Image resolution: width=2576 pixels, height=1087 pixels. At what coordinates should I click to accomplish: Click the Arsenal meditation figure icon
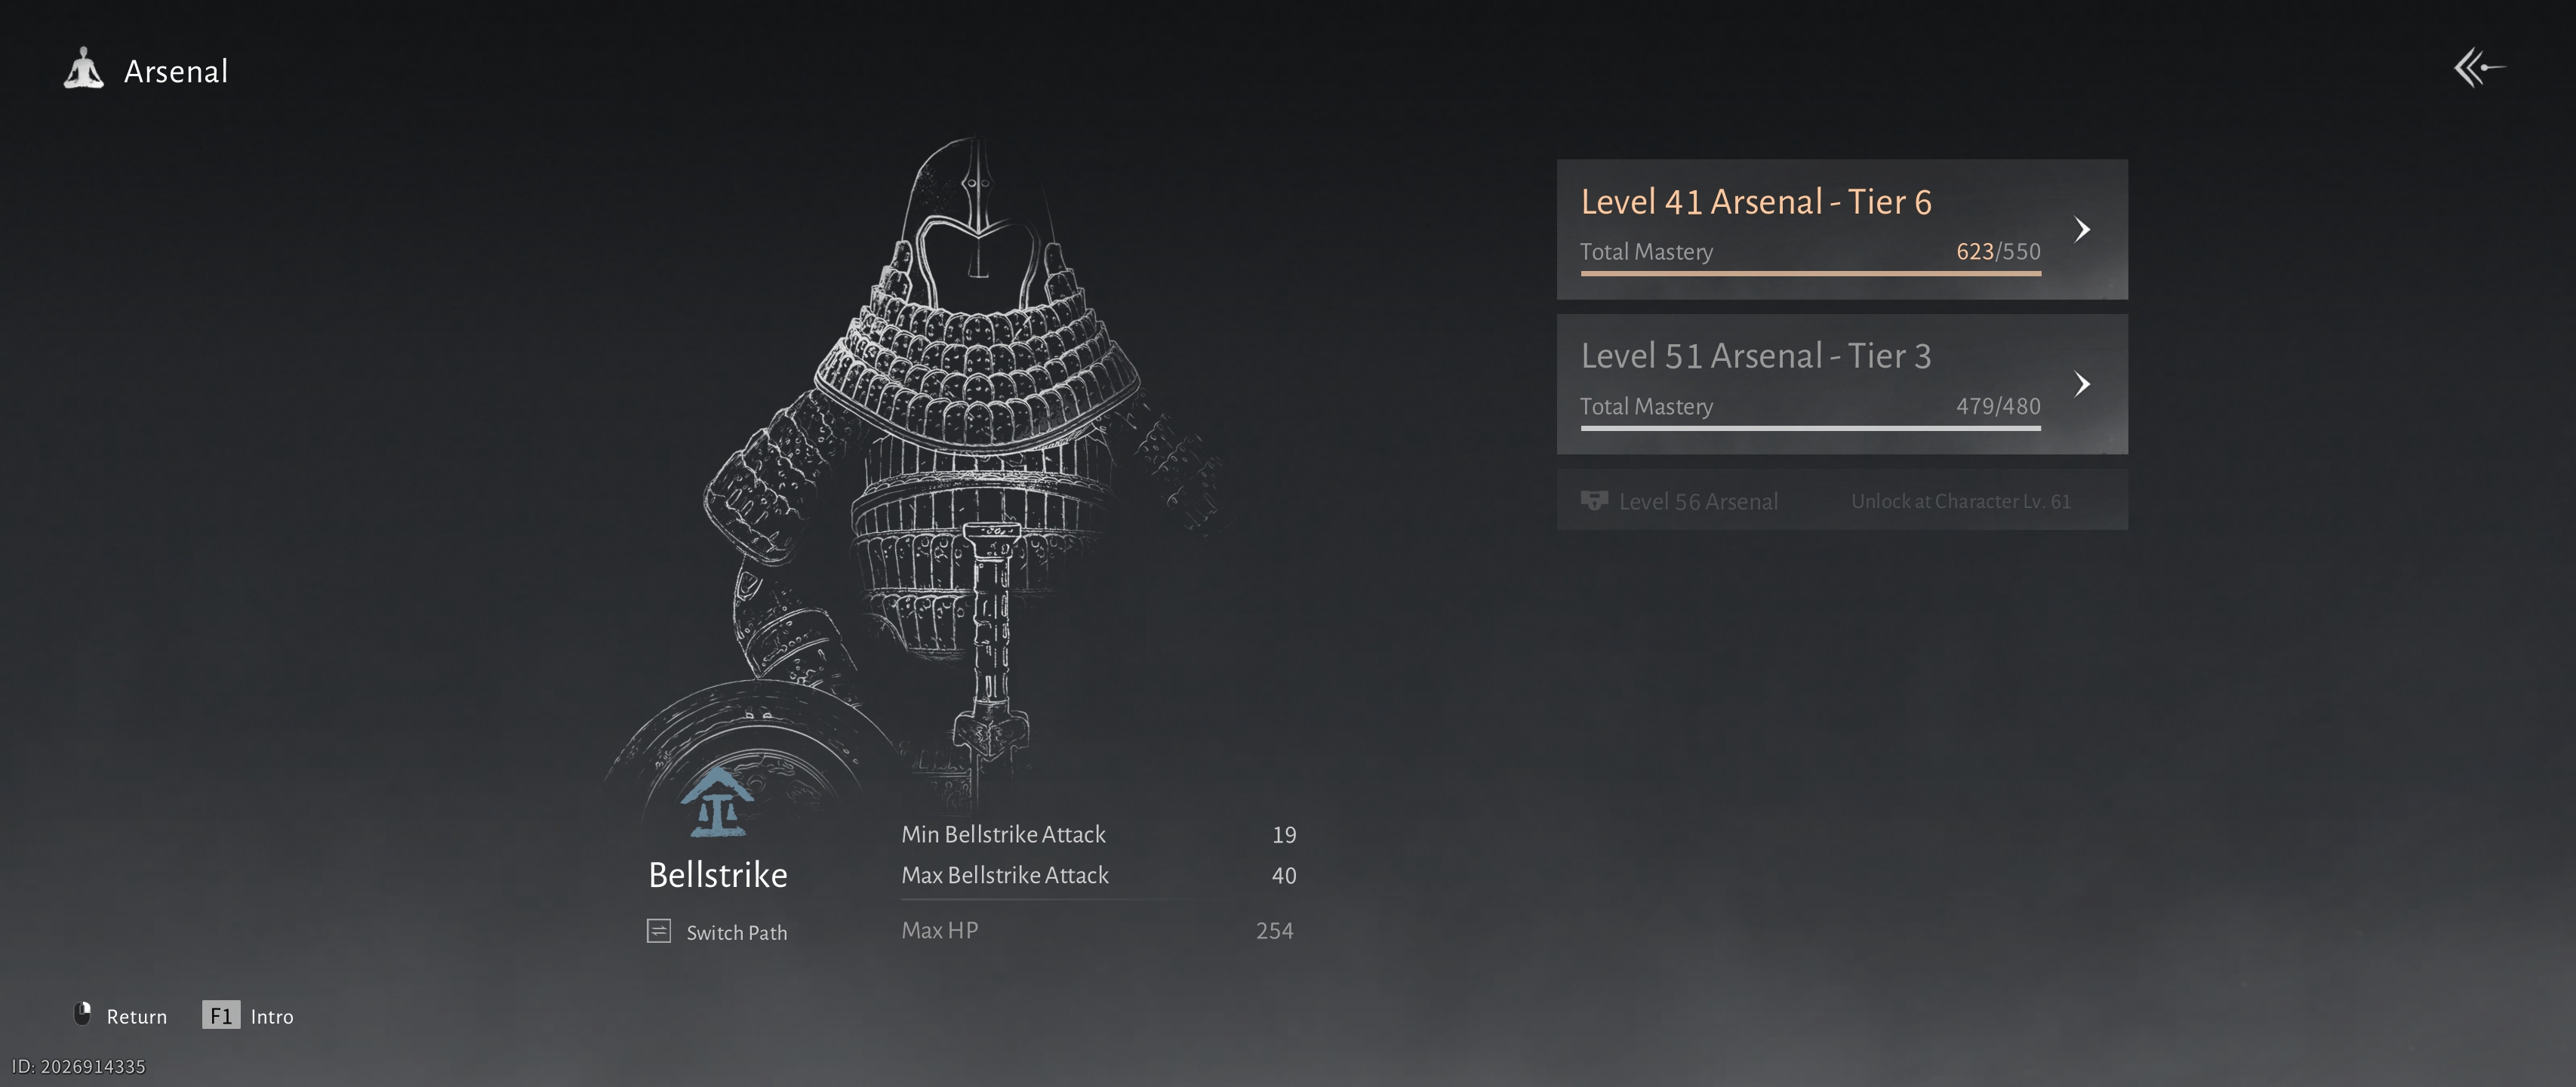click(x=84, y=69)
